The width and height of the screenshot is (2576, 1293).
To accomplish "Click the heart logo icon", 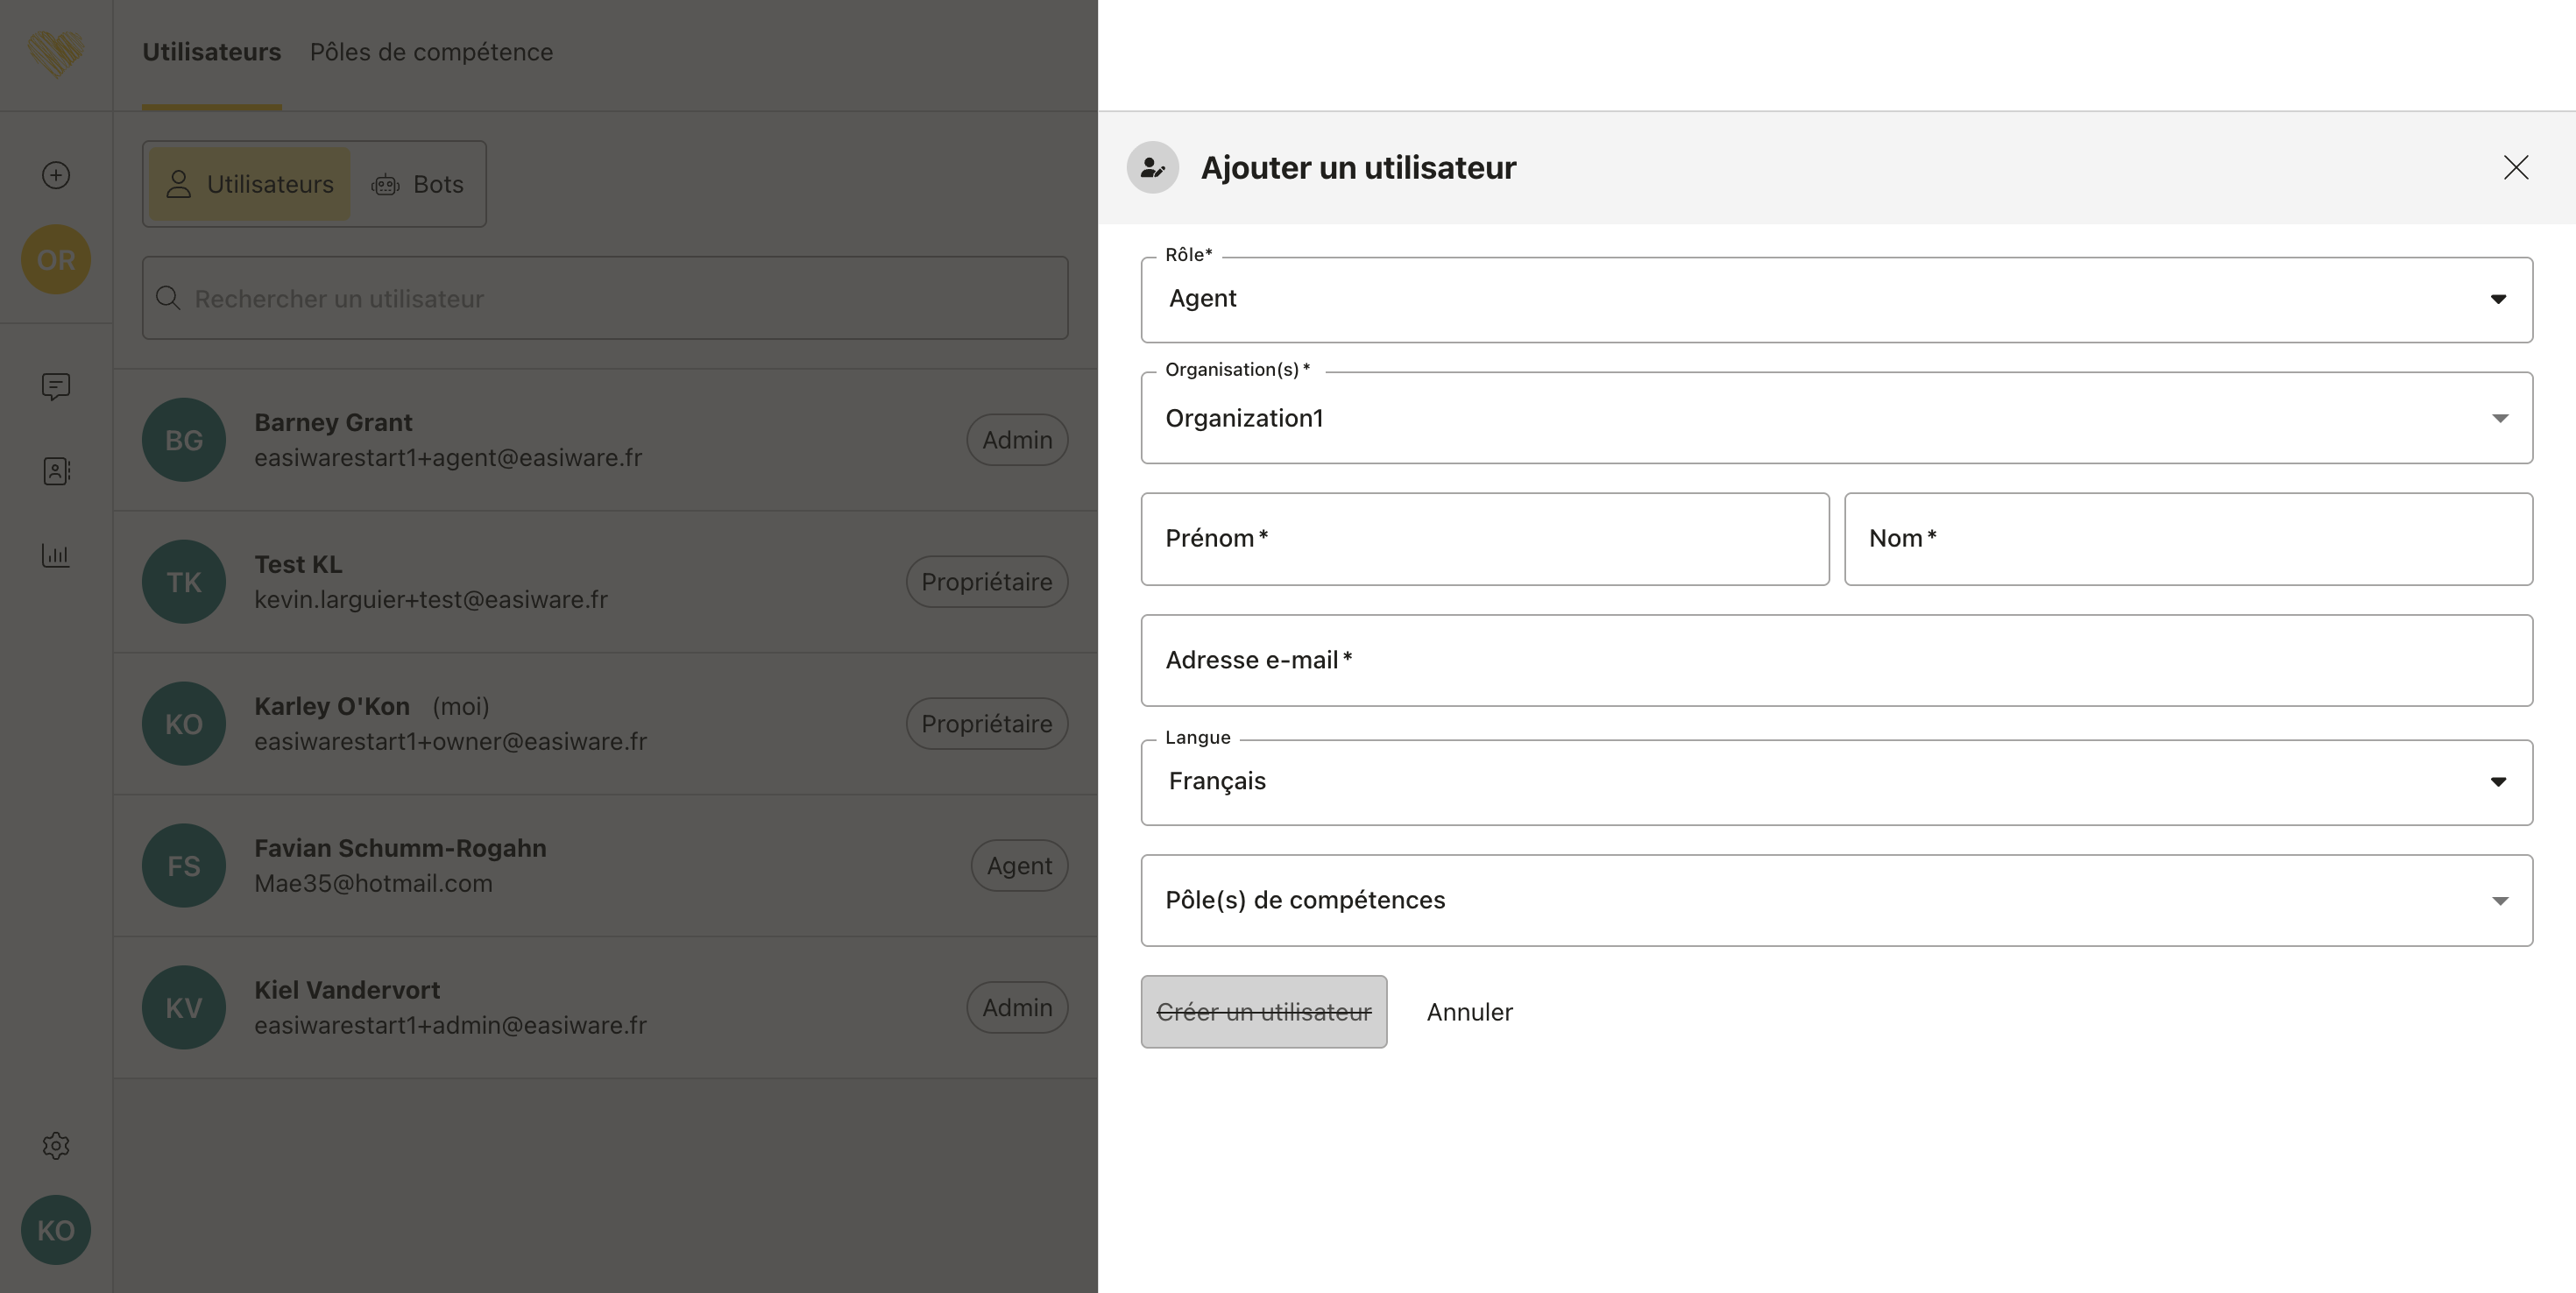I will 56,53.
